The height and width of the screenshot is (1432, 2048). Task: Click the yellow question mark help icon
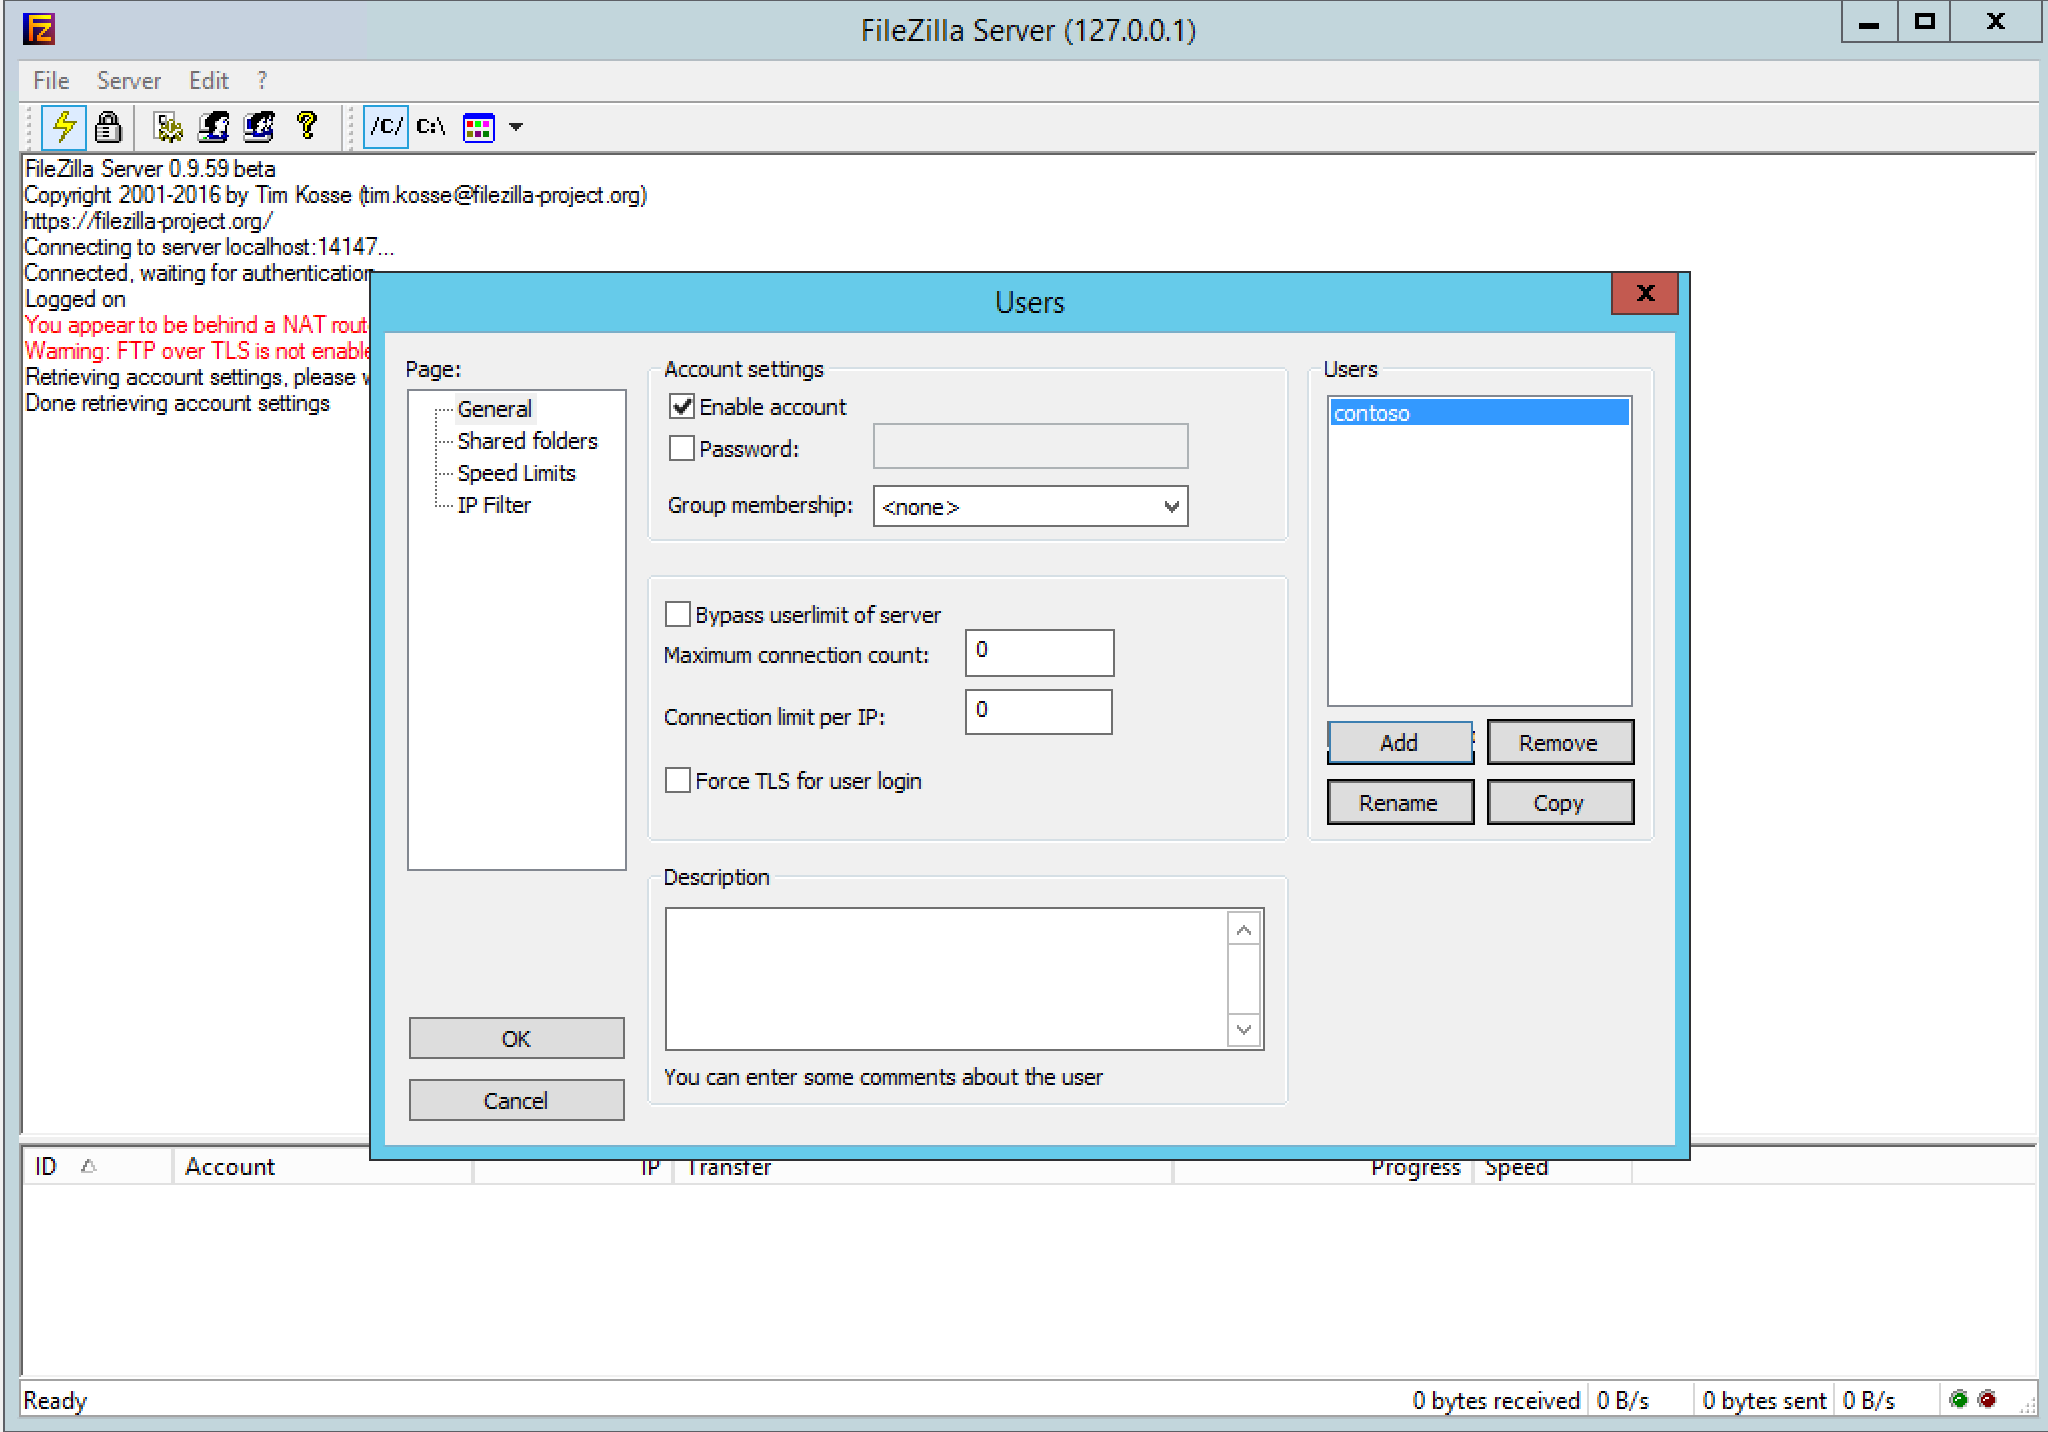coord(306,127)
